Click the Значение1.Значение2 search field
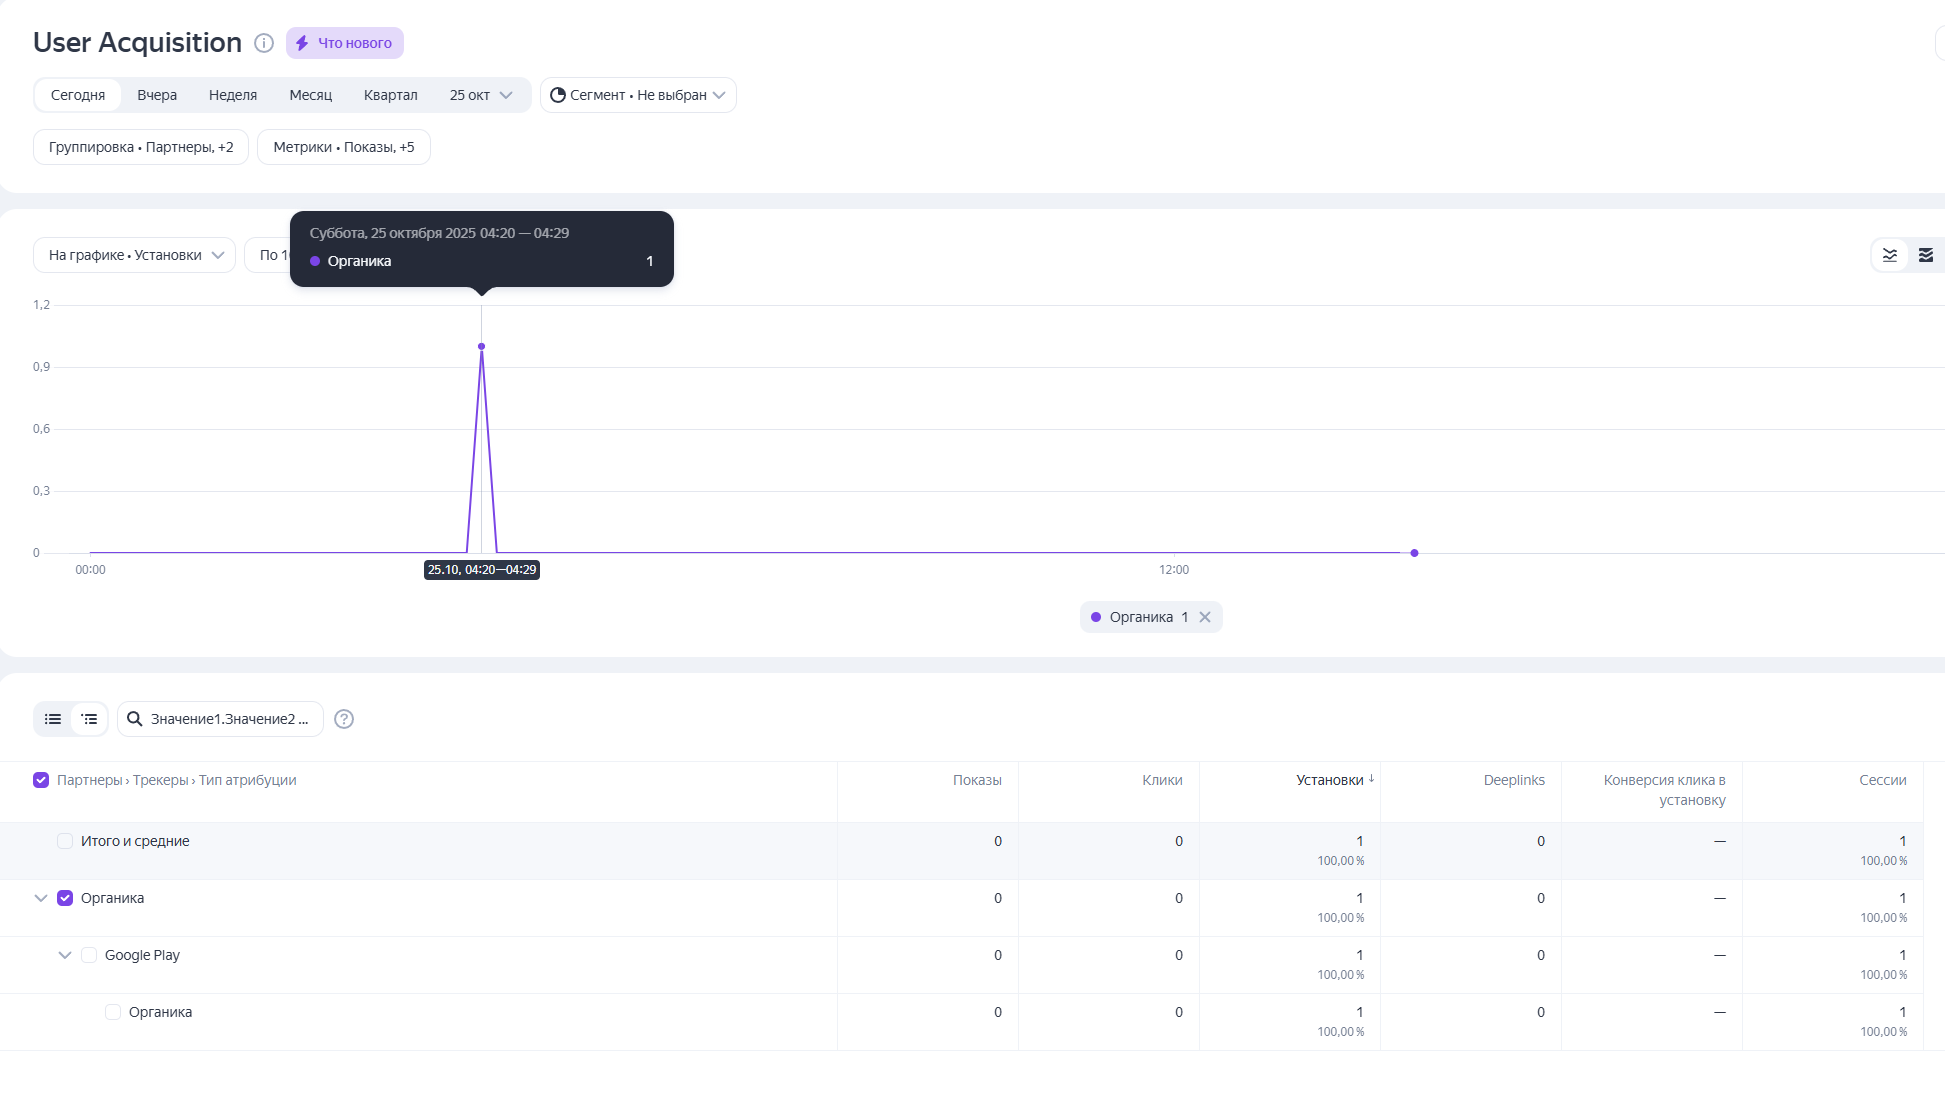 tap(230, 719)
